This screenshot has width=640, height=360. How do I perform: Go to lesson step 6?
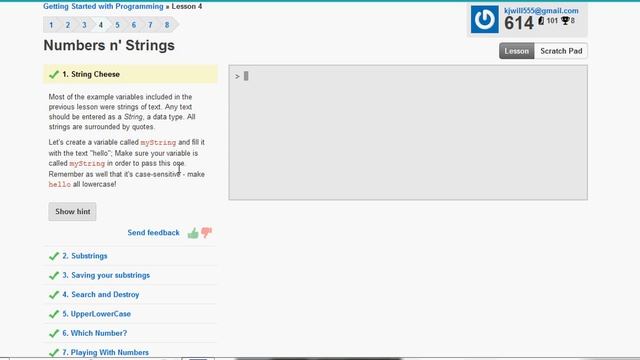point(133,25)
